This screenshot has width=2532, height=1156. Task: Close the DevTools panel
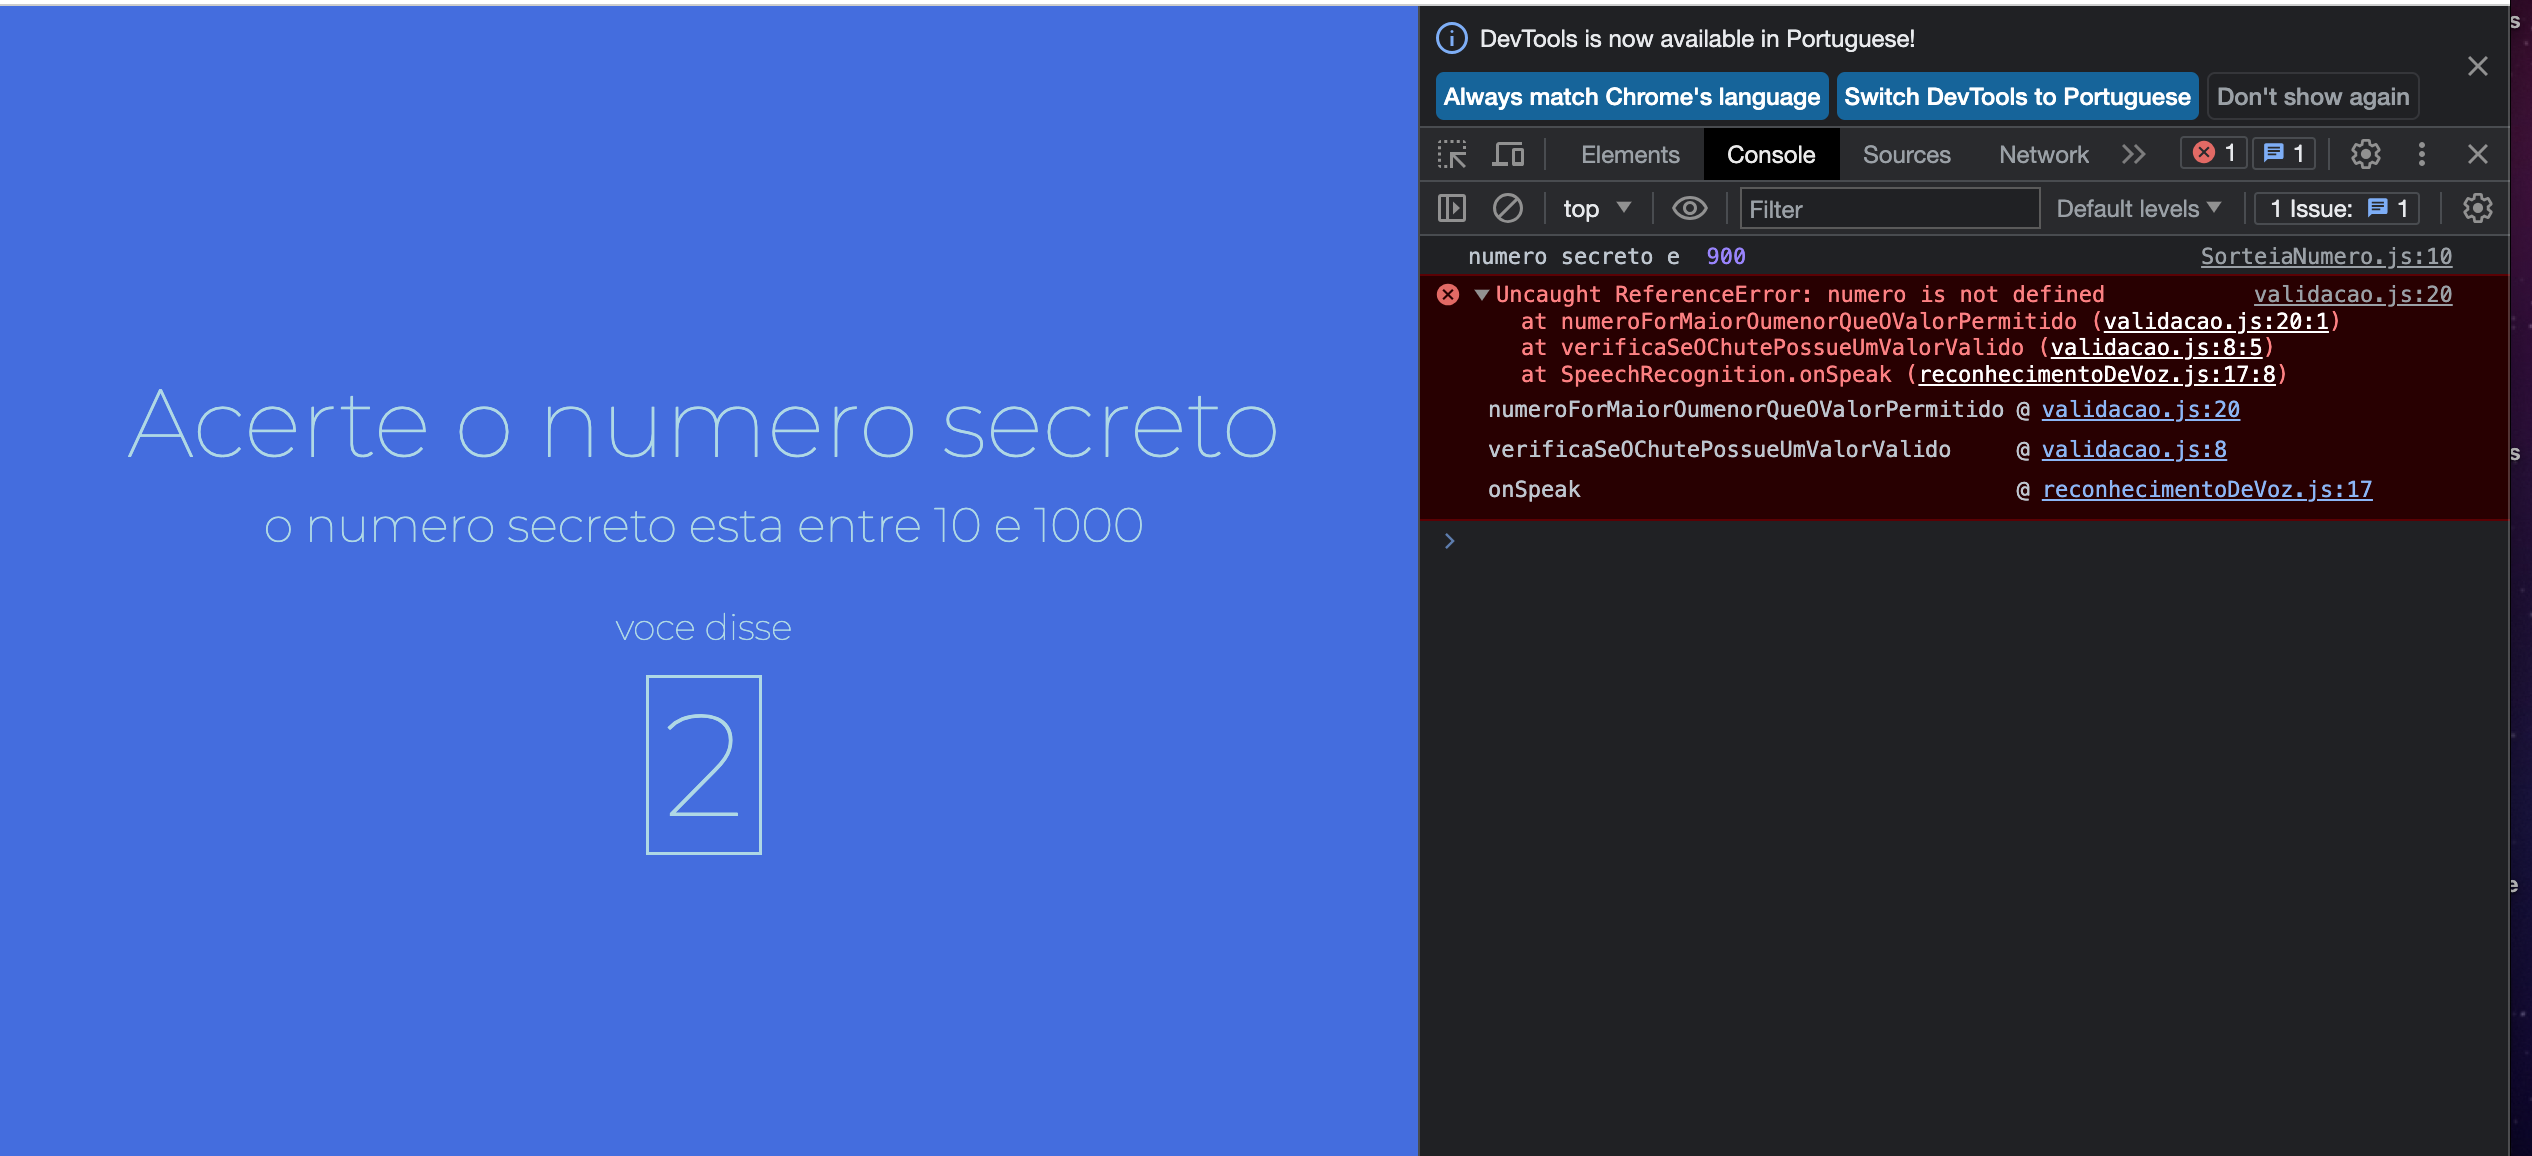(x=2477, y=154)
